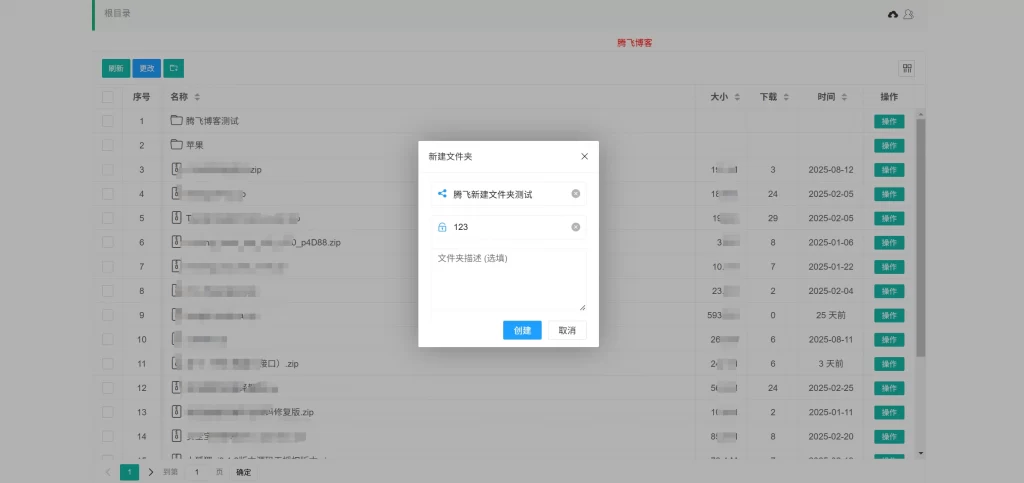Toggle the select-all header checkbox
1024x483 pixels.
[x=108, y=97]
